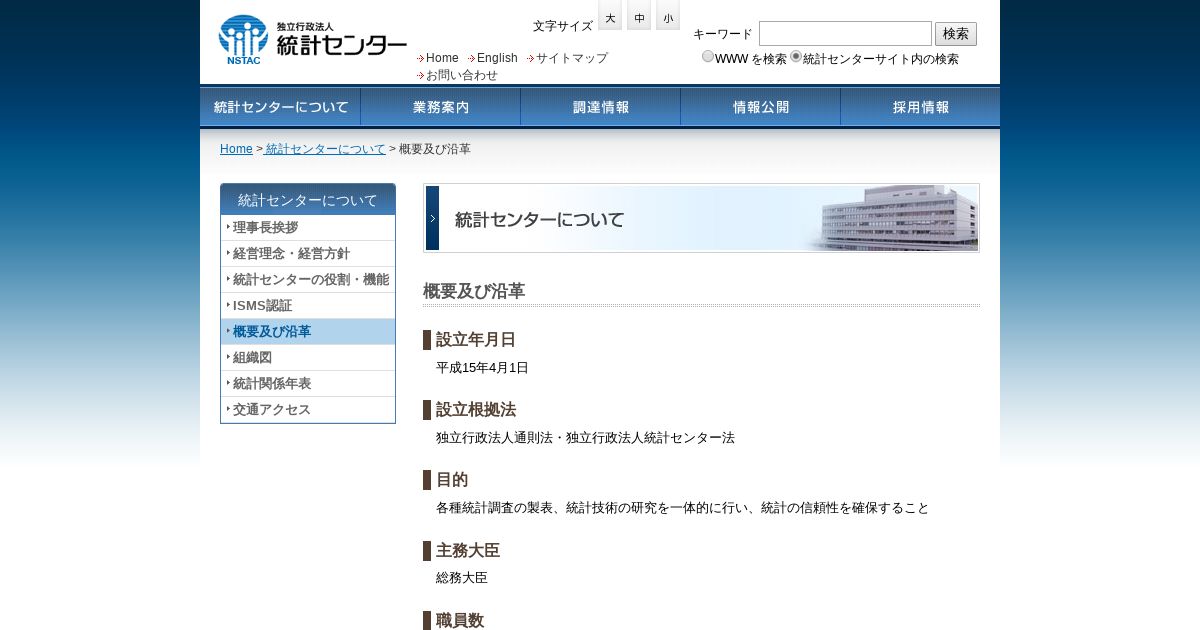
Task: Select 概要及び沿革 in the sidebar
Action: point(308,331)
